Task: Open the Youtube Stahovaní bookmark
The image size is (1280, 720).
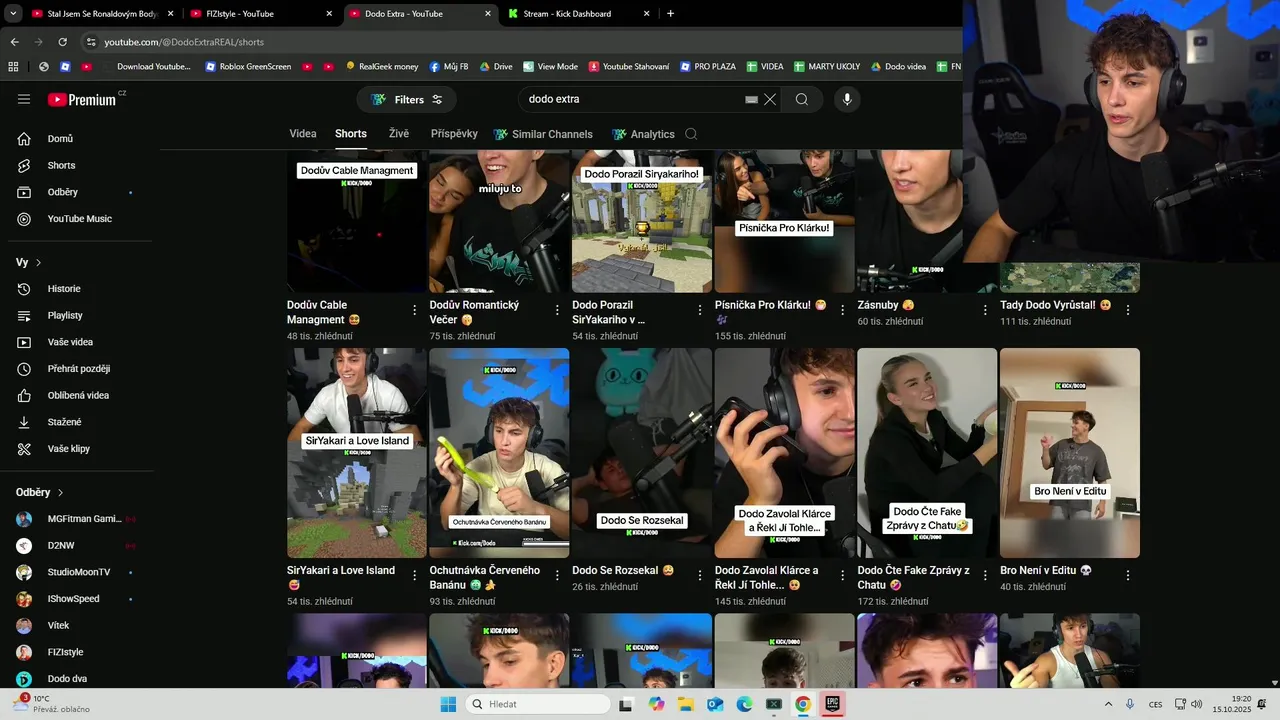Action: point(629,67)
